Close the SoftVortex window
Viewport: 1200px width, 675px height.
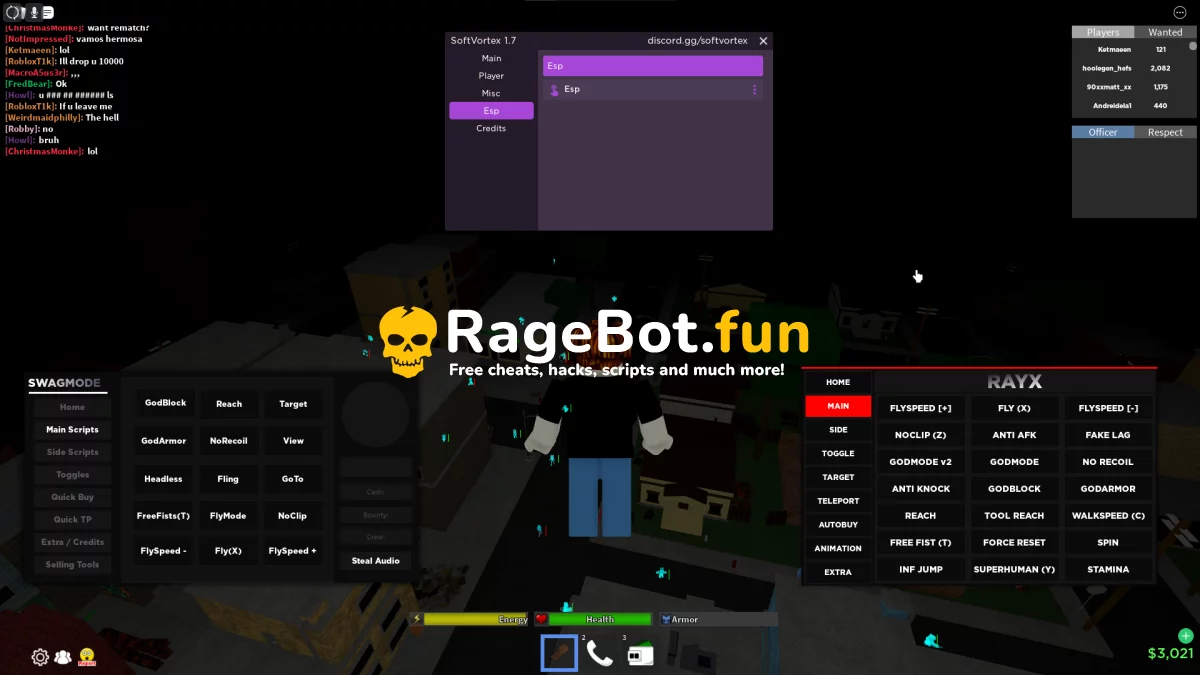coord(763,41)
